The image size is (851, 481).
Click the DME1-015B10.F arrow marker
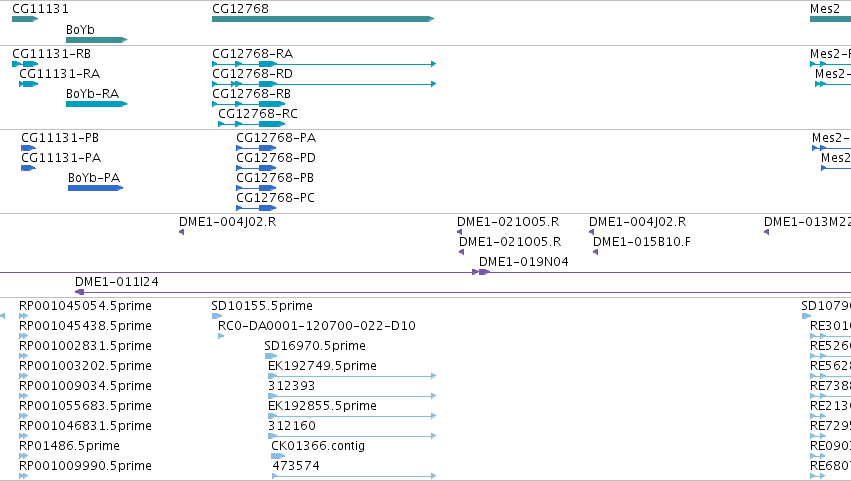coord(595,252)
